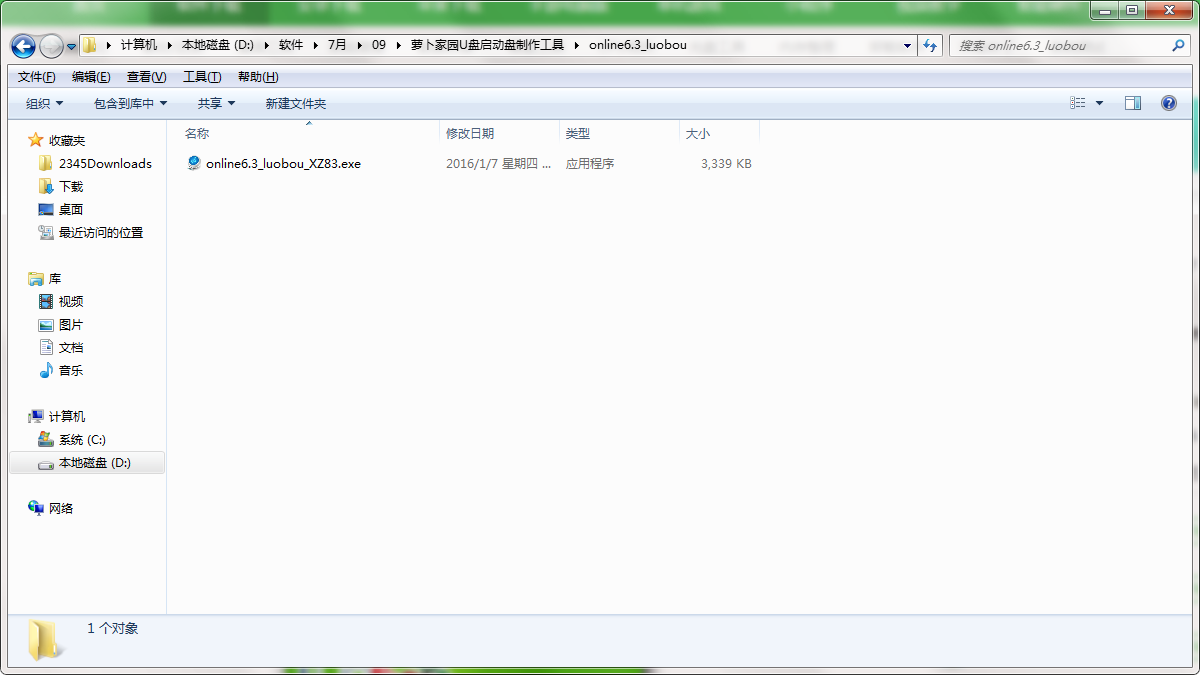Open the address bar history dropdown

pyautogui.click(x=907, y=45)
